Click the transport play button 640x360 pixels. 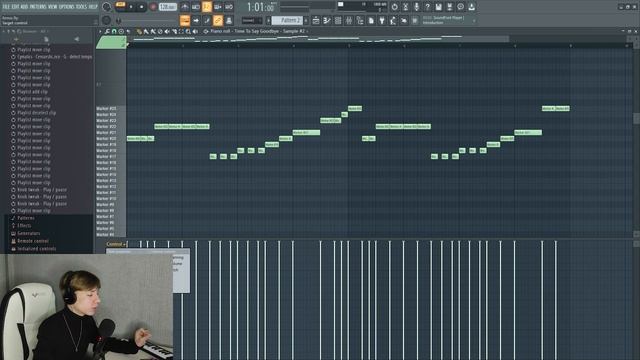click(x=131, y=7)
